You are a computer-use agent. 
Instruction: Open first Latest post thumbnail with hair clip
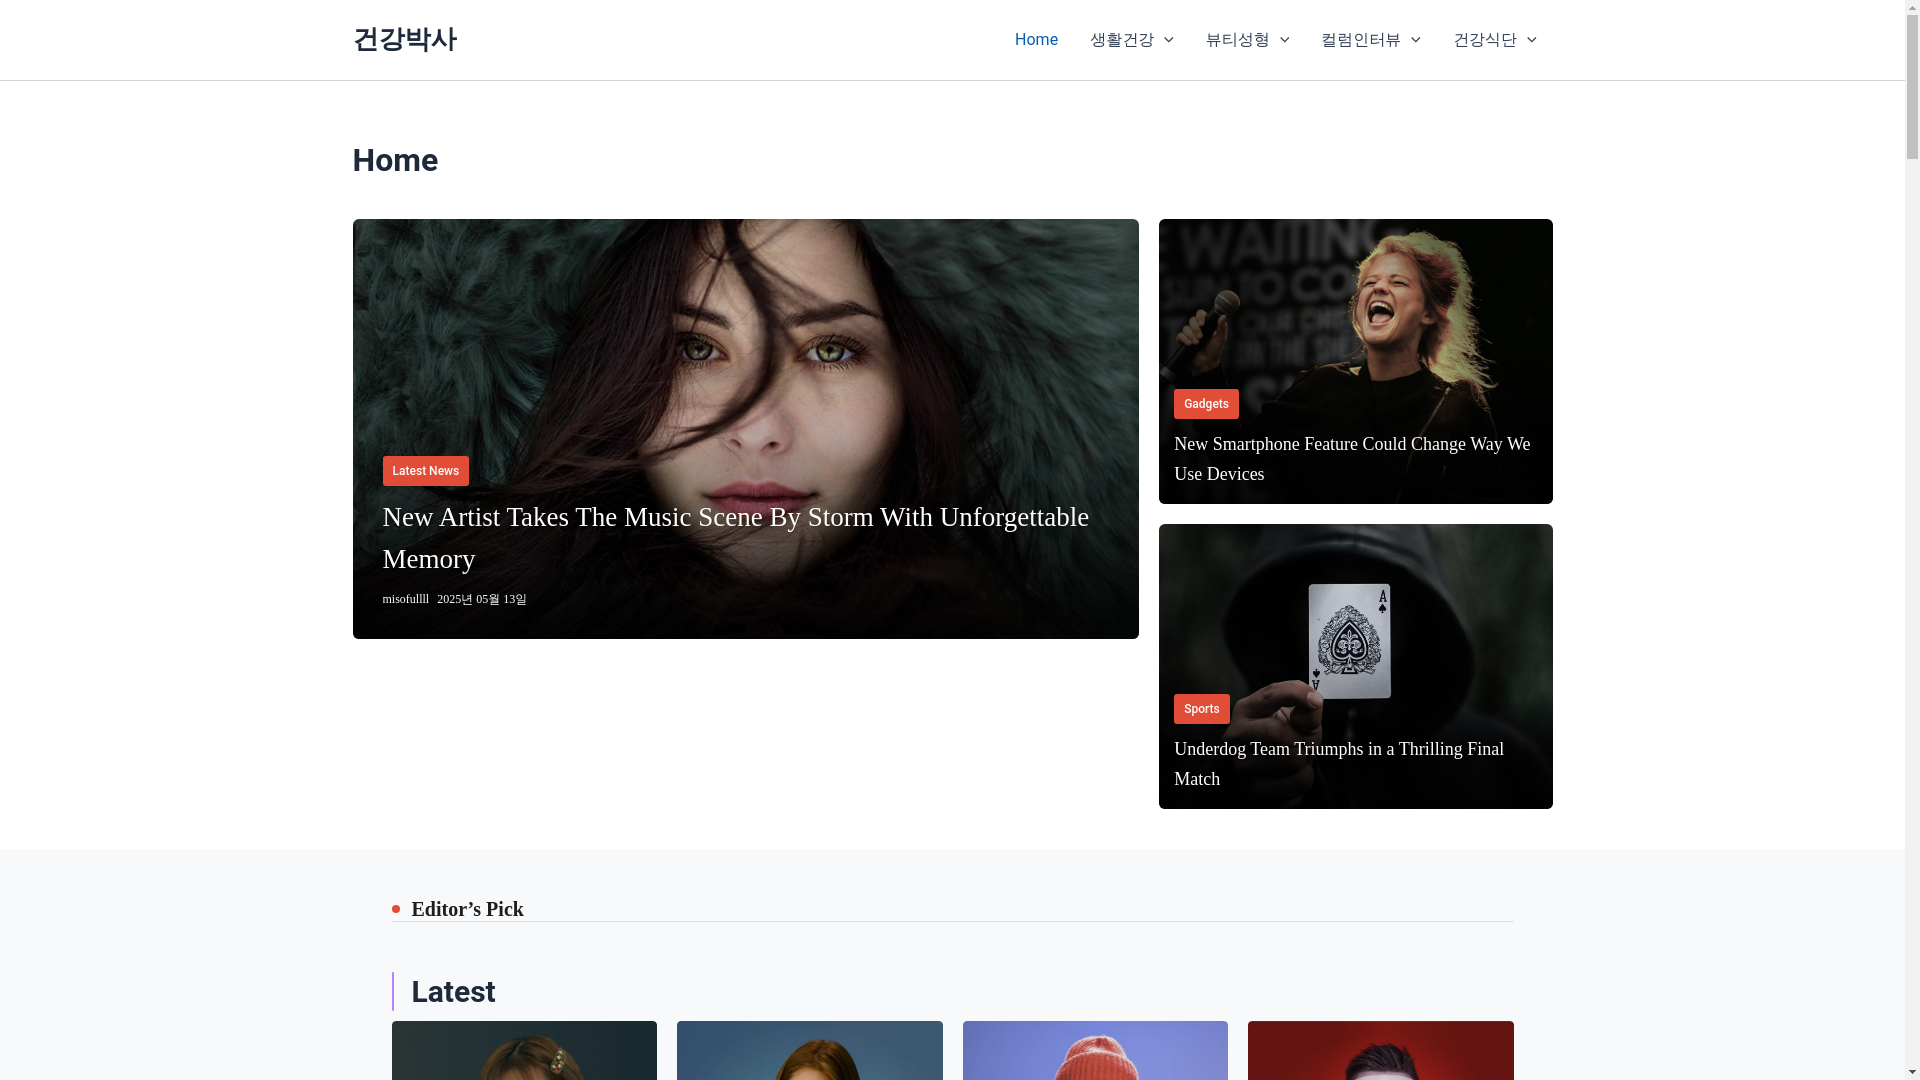[524, 1050]
